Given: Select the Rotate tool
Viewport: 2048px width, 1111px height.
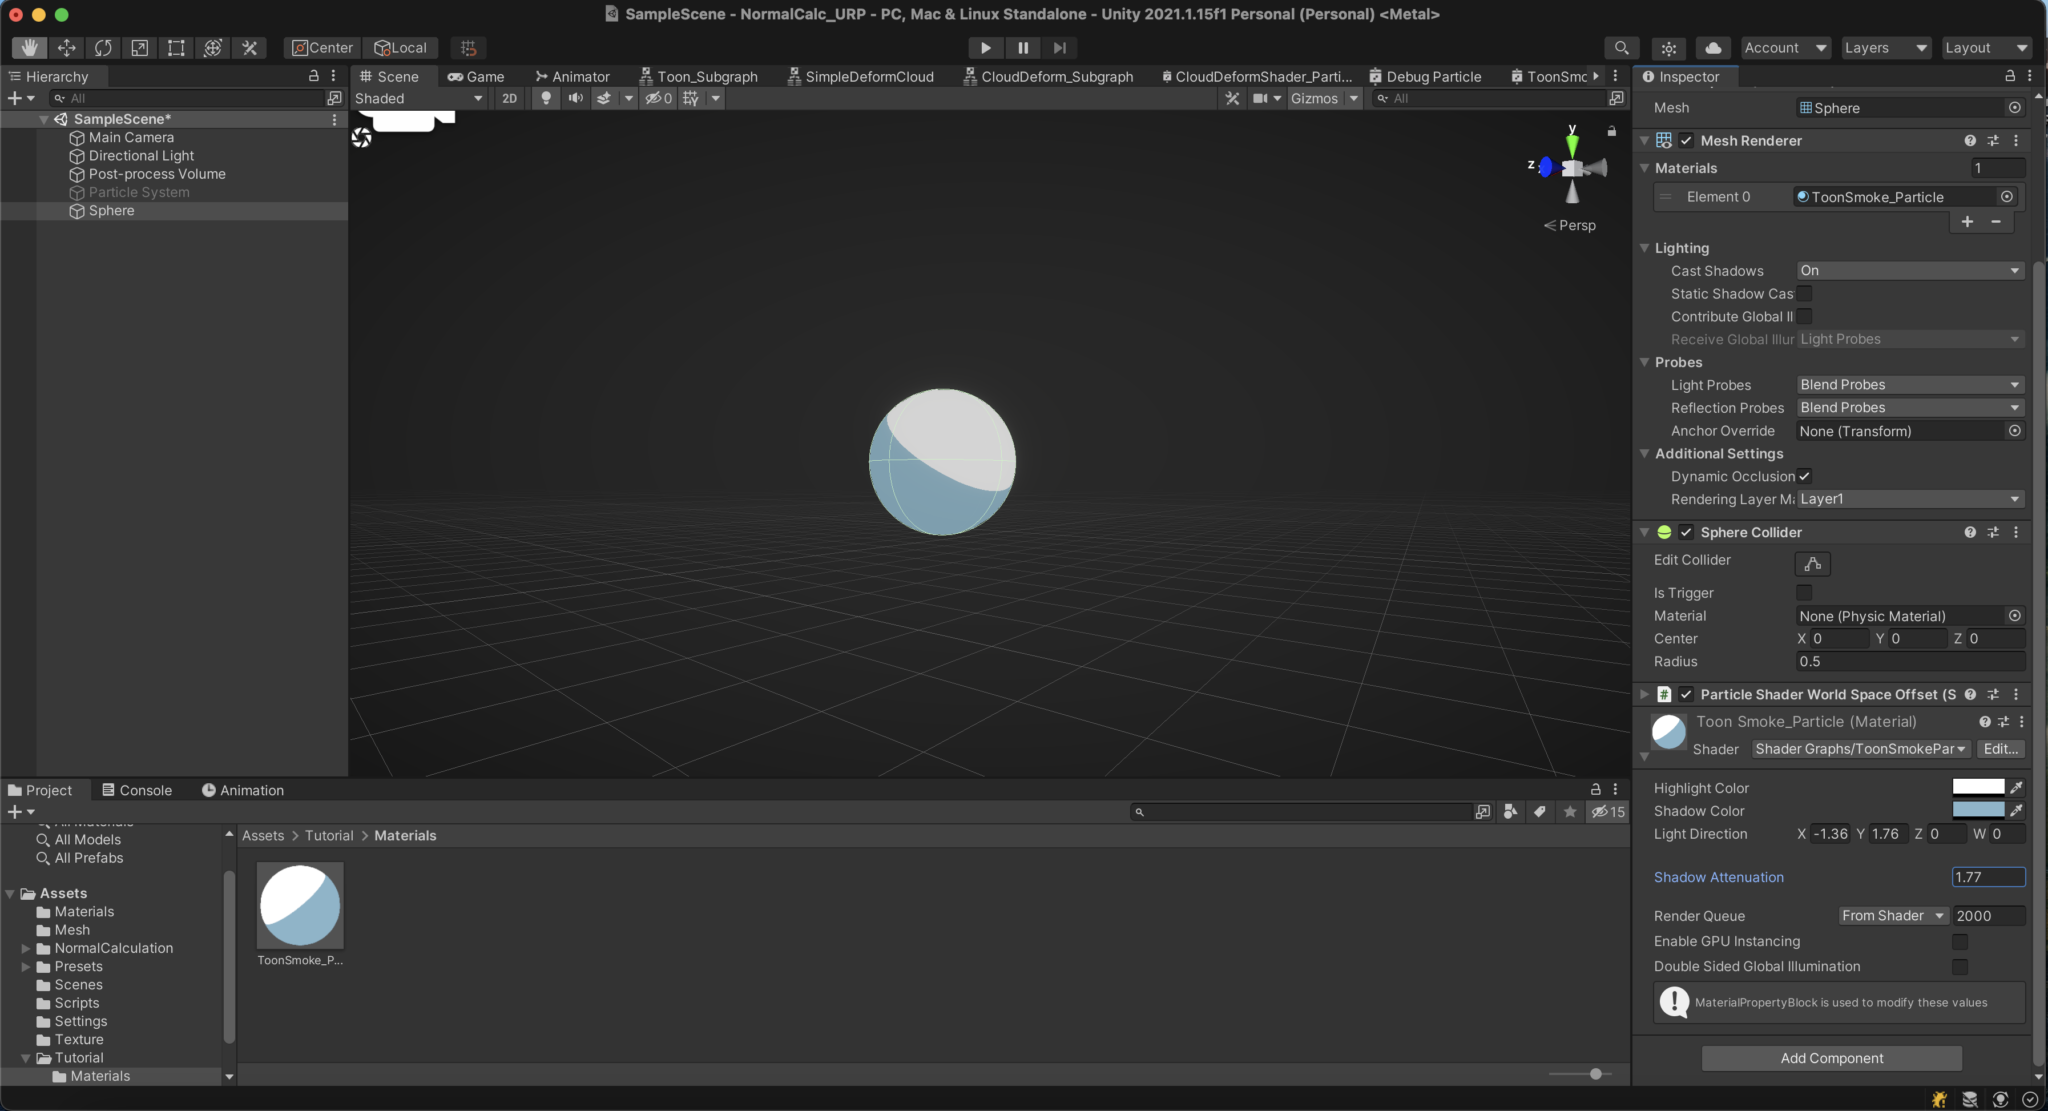Looking at the screenshot, I should coord(103,47).
